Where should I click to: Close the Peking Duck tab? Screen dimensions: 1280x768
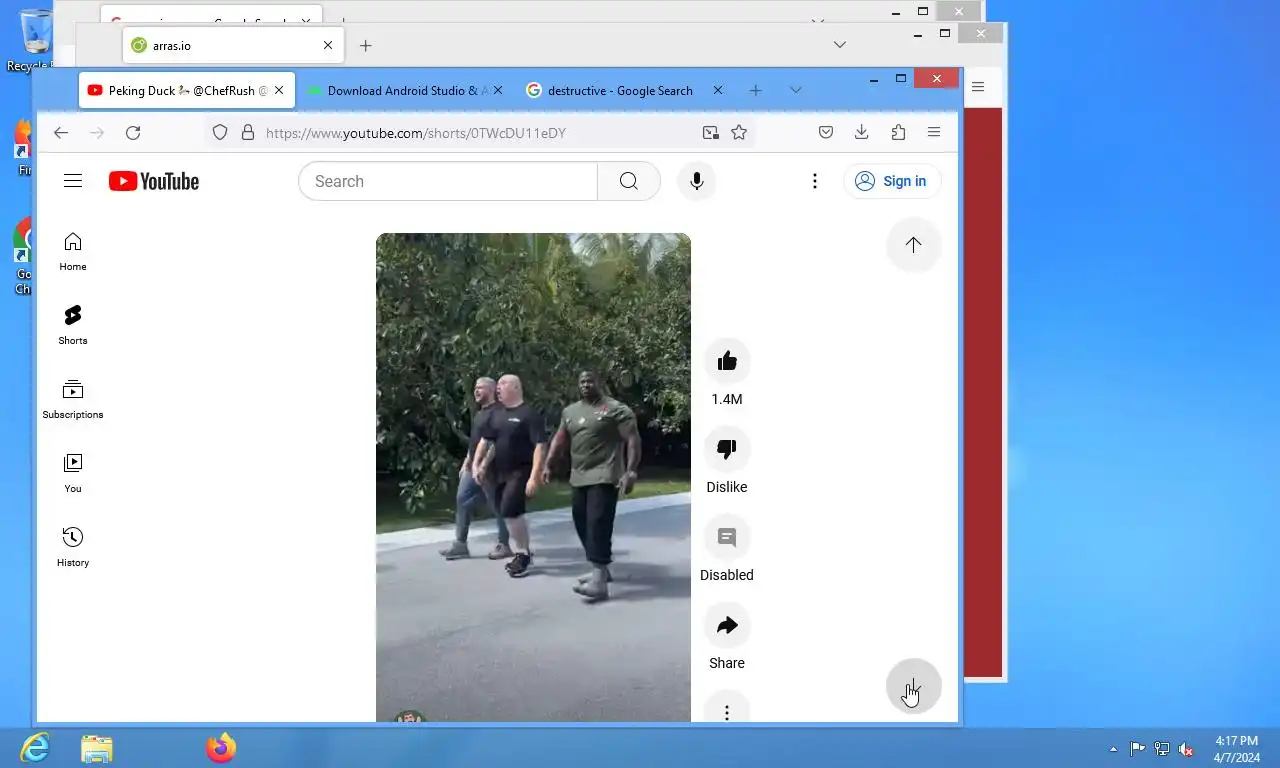point(279,90)
